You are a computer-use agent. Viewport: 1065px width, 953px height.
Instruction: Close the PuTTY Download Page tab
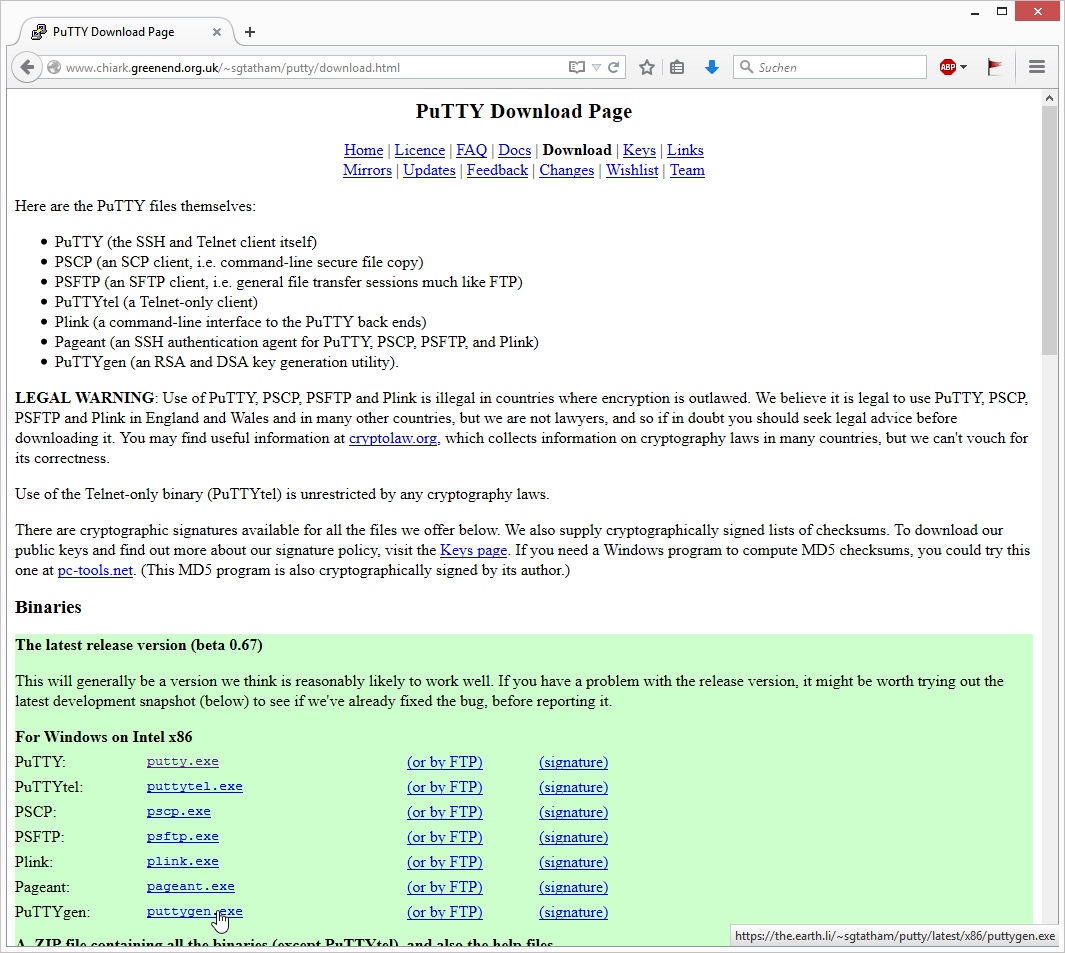pos(217,32)
